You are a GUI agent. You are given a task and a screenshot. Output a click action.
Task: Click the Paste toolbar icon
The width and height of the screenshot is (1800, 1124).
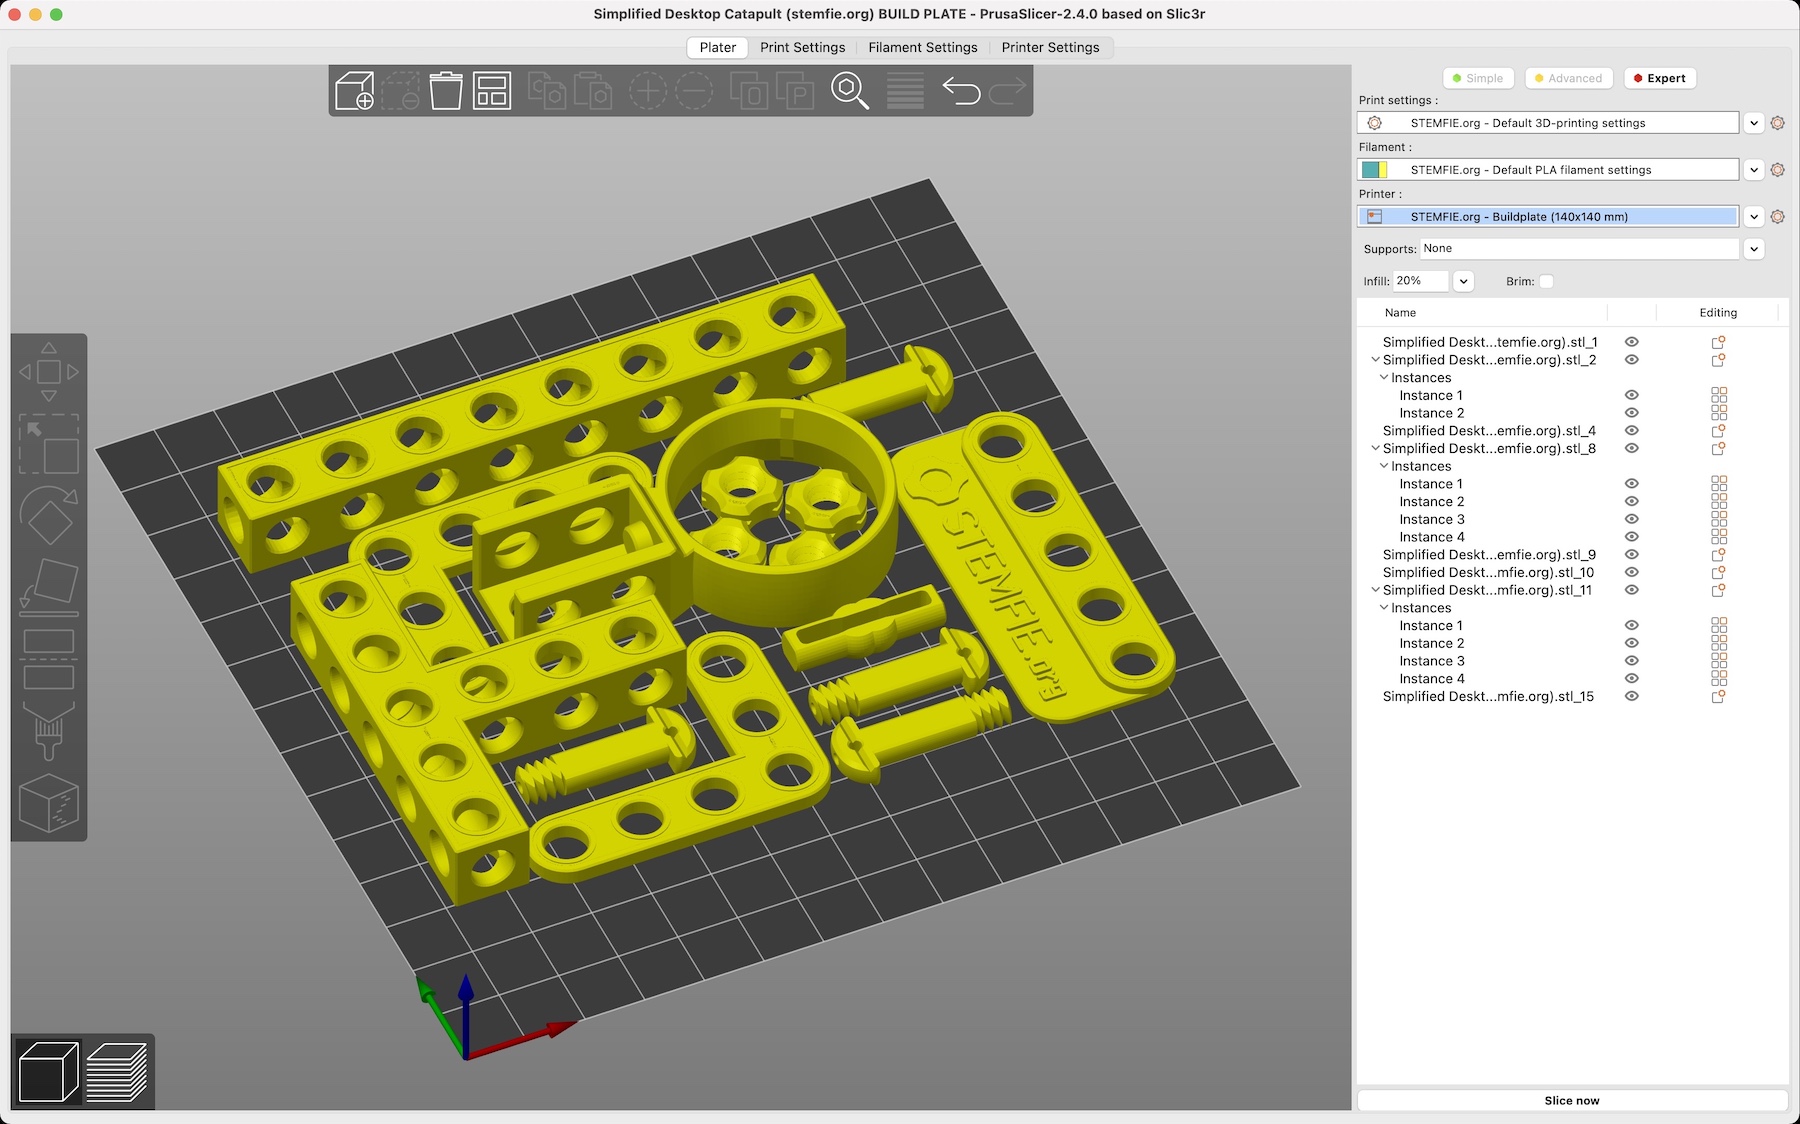click(593, 91)
